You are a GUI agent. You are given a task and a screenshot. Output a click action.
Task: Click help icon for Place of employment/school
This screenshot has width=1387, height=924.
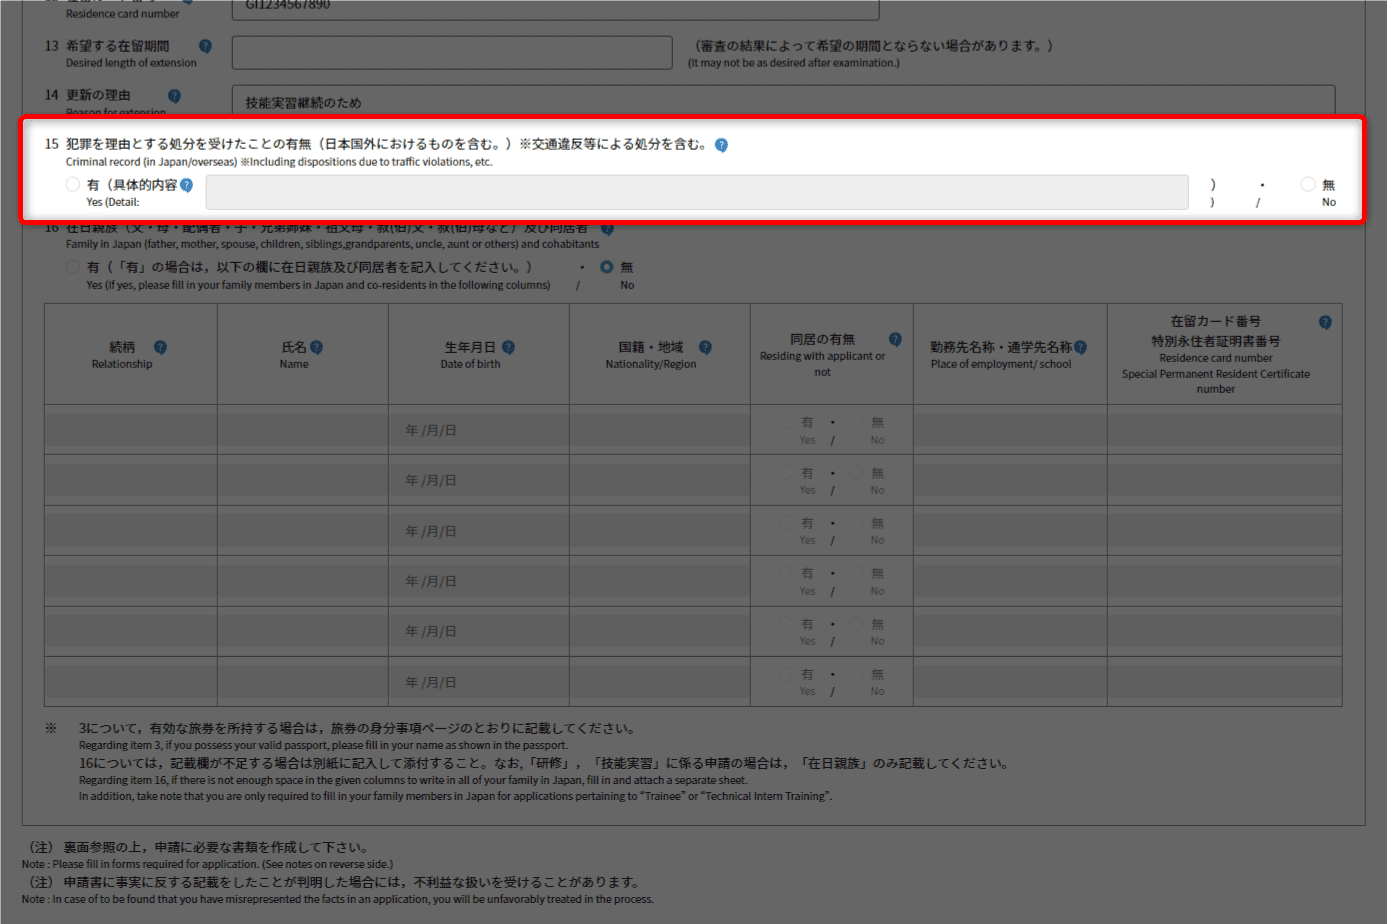click(x=1080, y=347)
